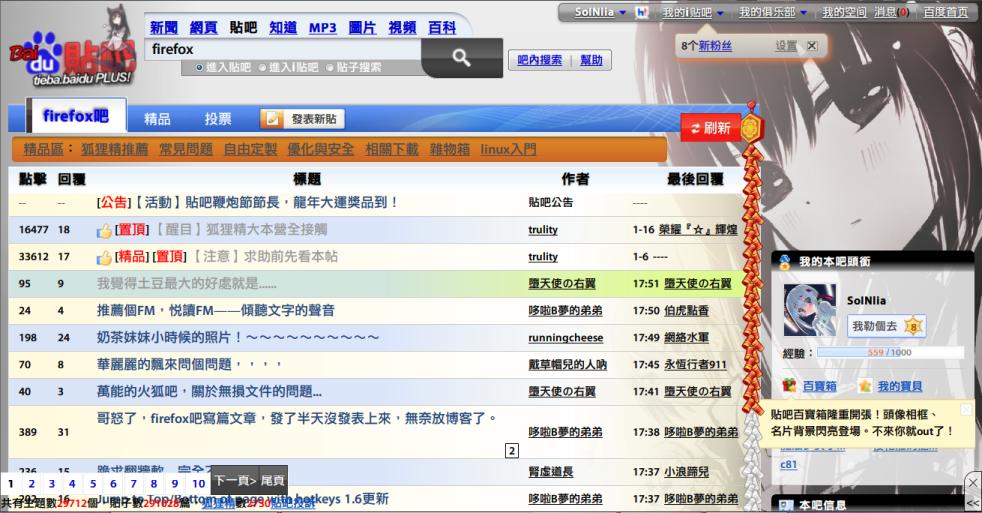
Task: Switch to the firefox吧 tab
Action: point(76,116)
